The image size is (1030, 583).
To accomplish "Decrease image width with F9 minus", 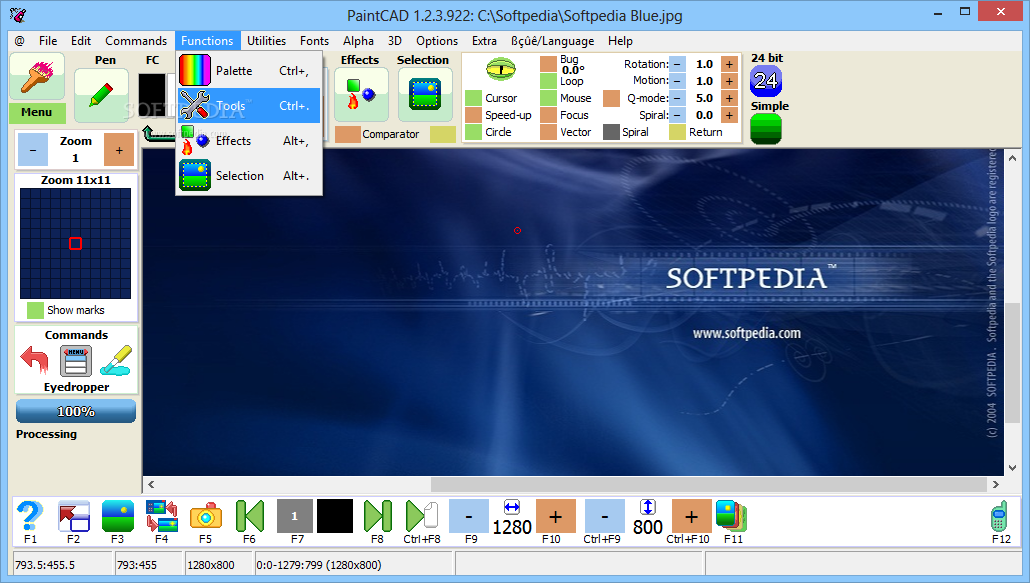I will point(469,516).
